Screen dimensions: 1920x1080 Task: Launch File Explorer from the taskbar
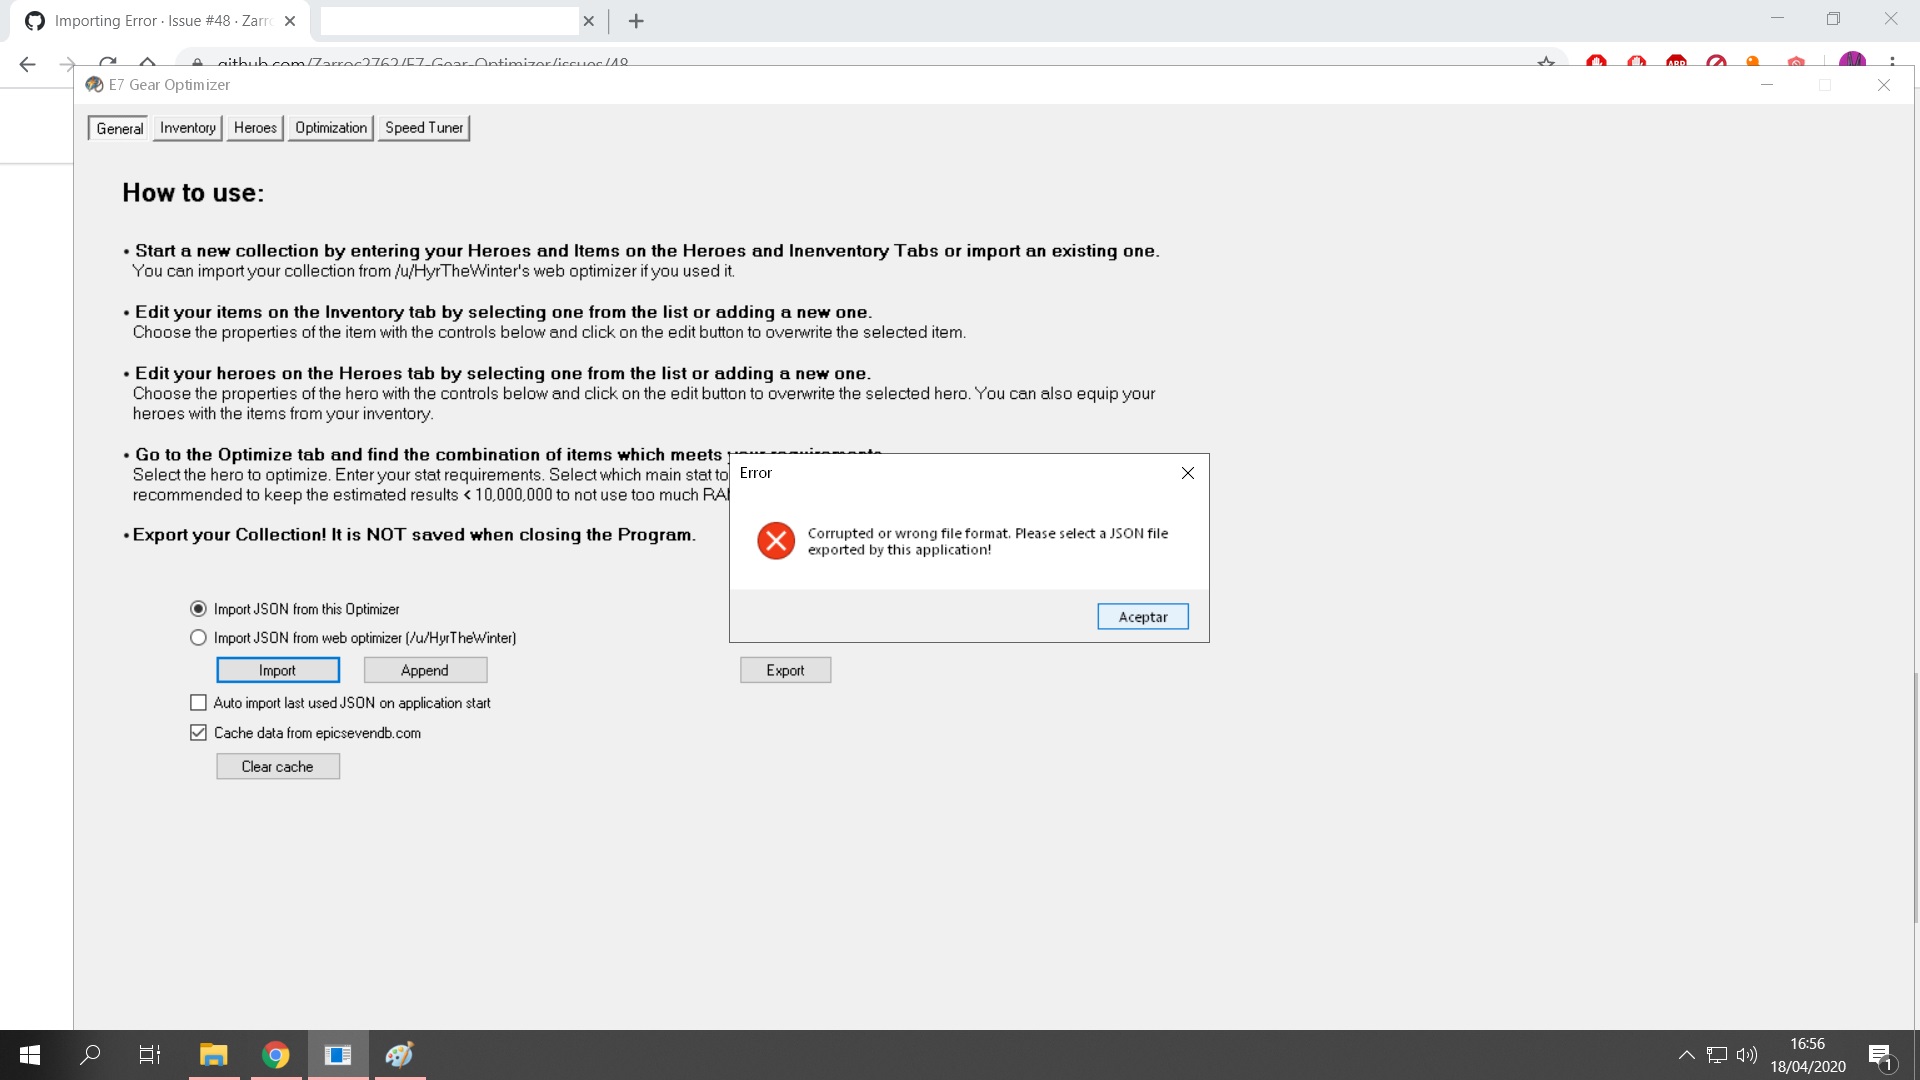tap(213, 1054)
